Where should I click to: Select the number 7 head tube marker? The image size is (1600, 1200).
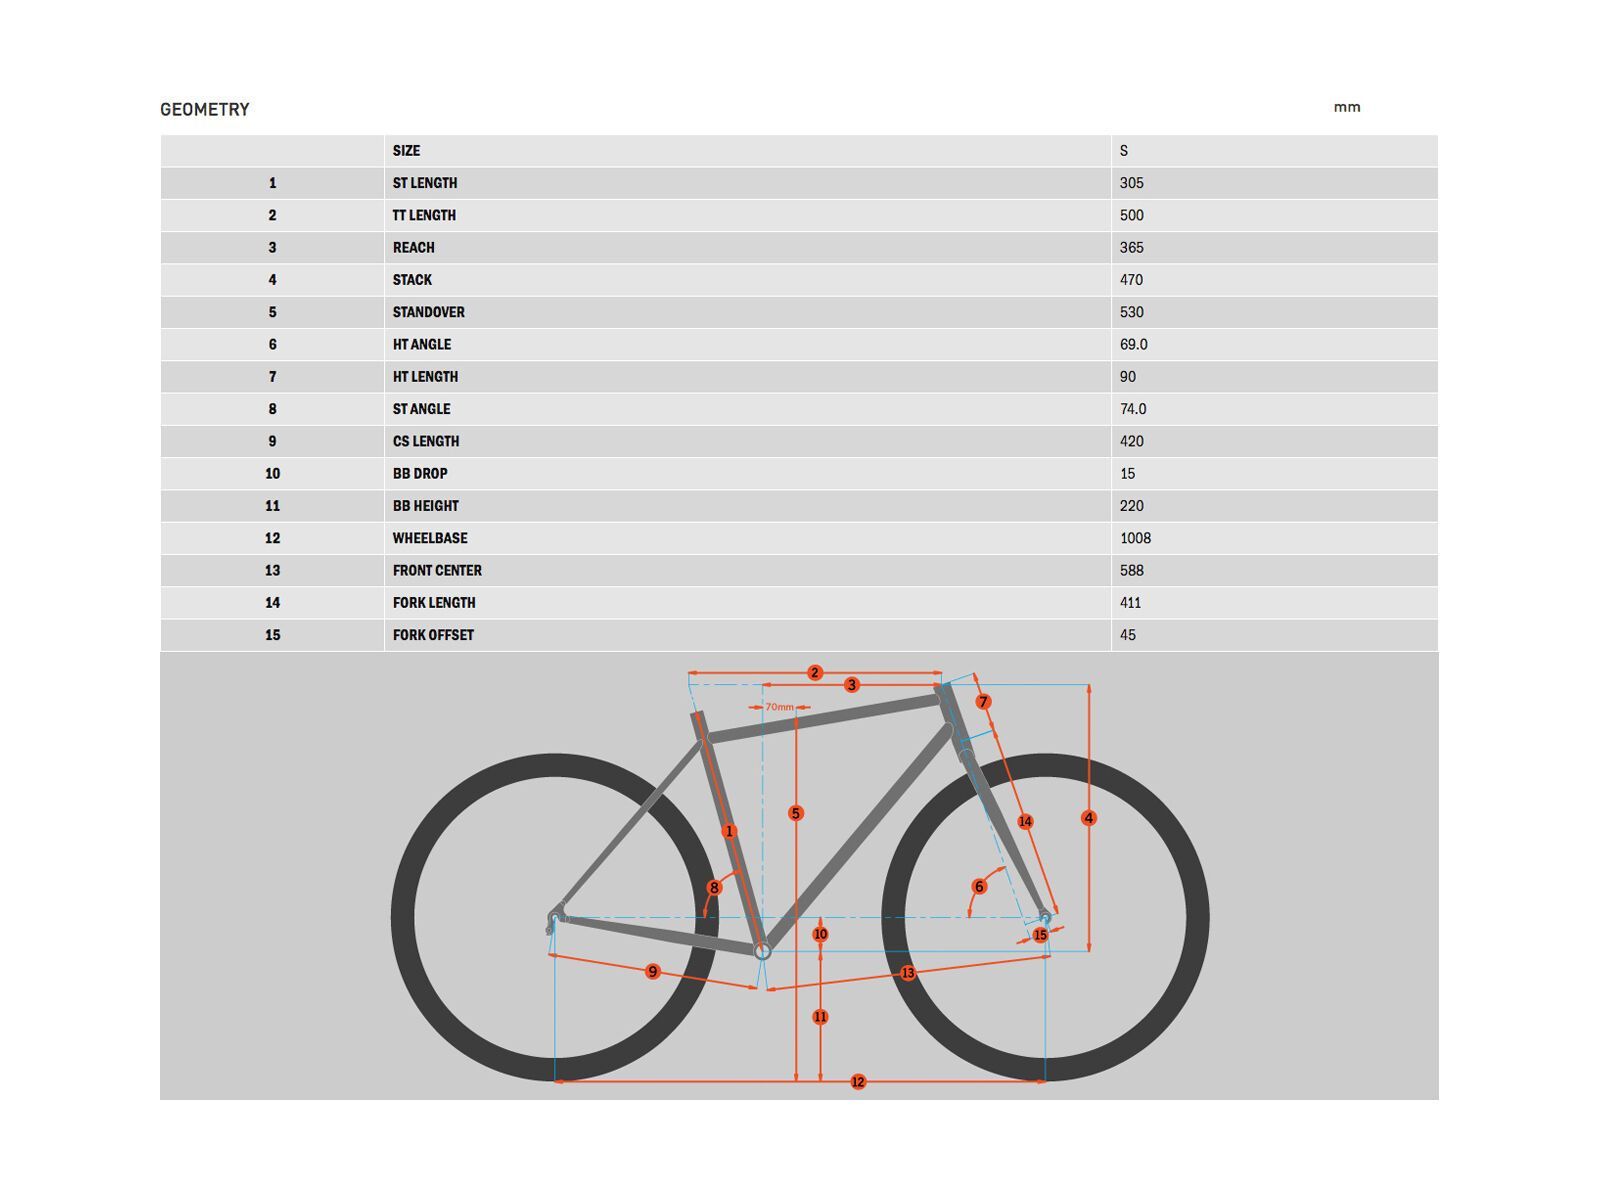coord(983,702)
